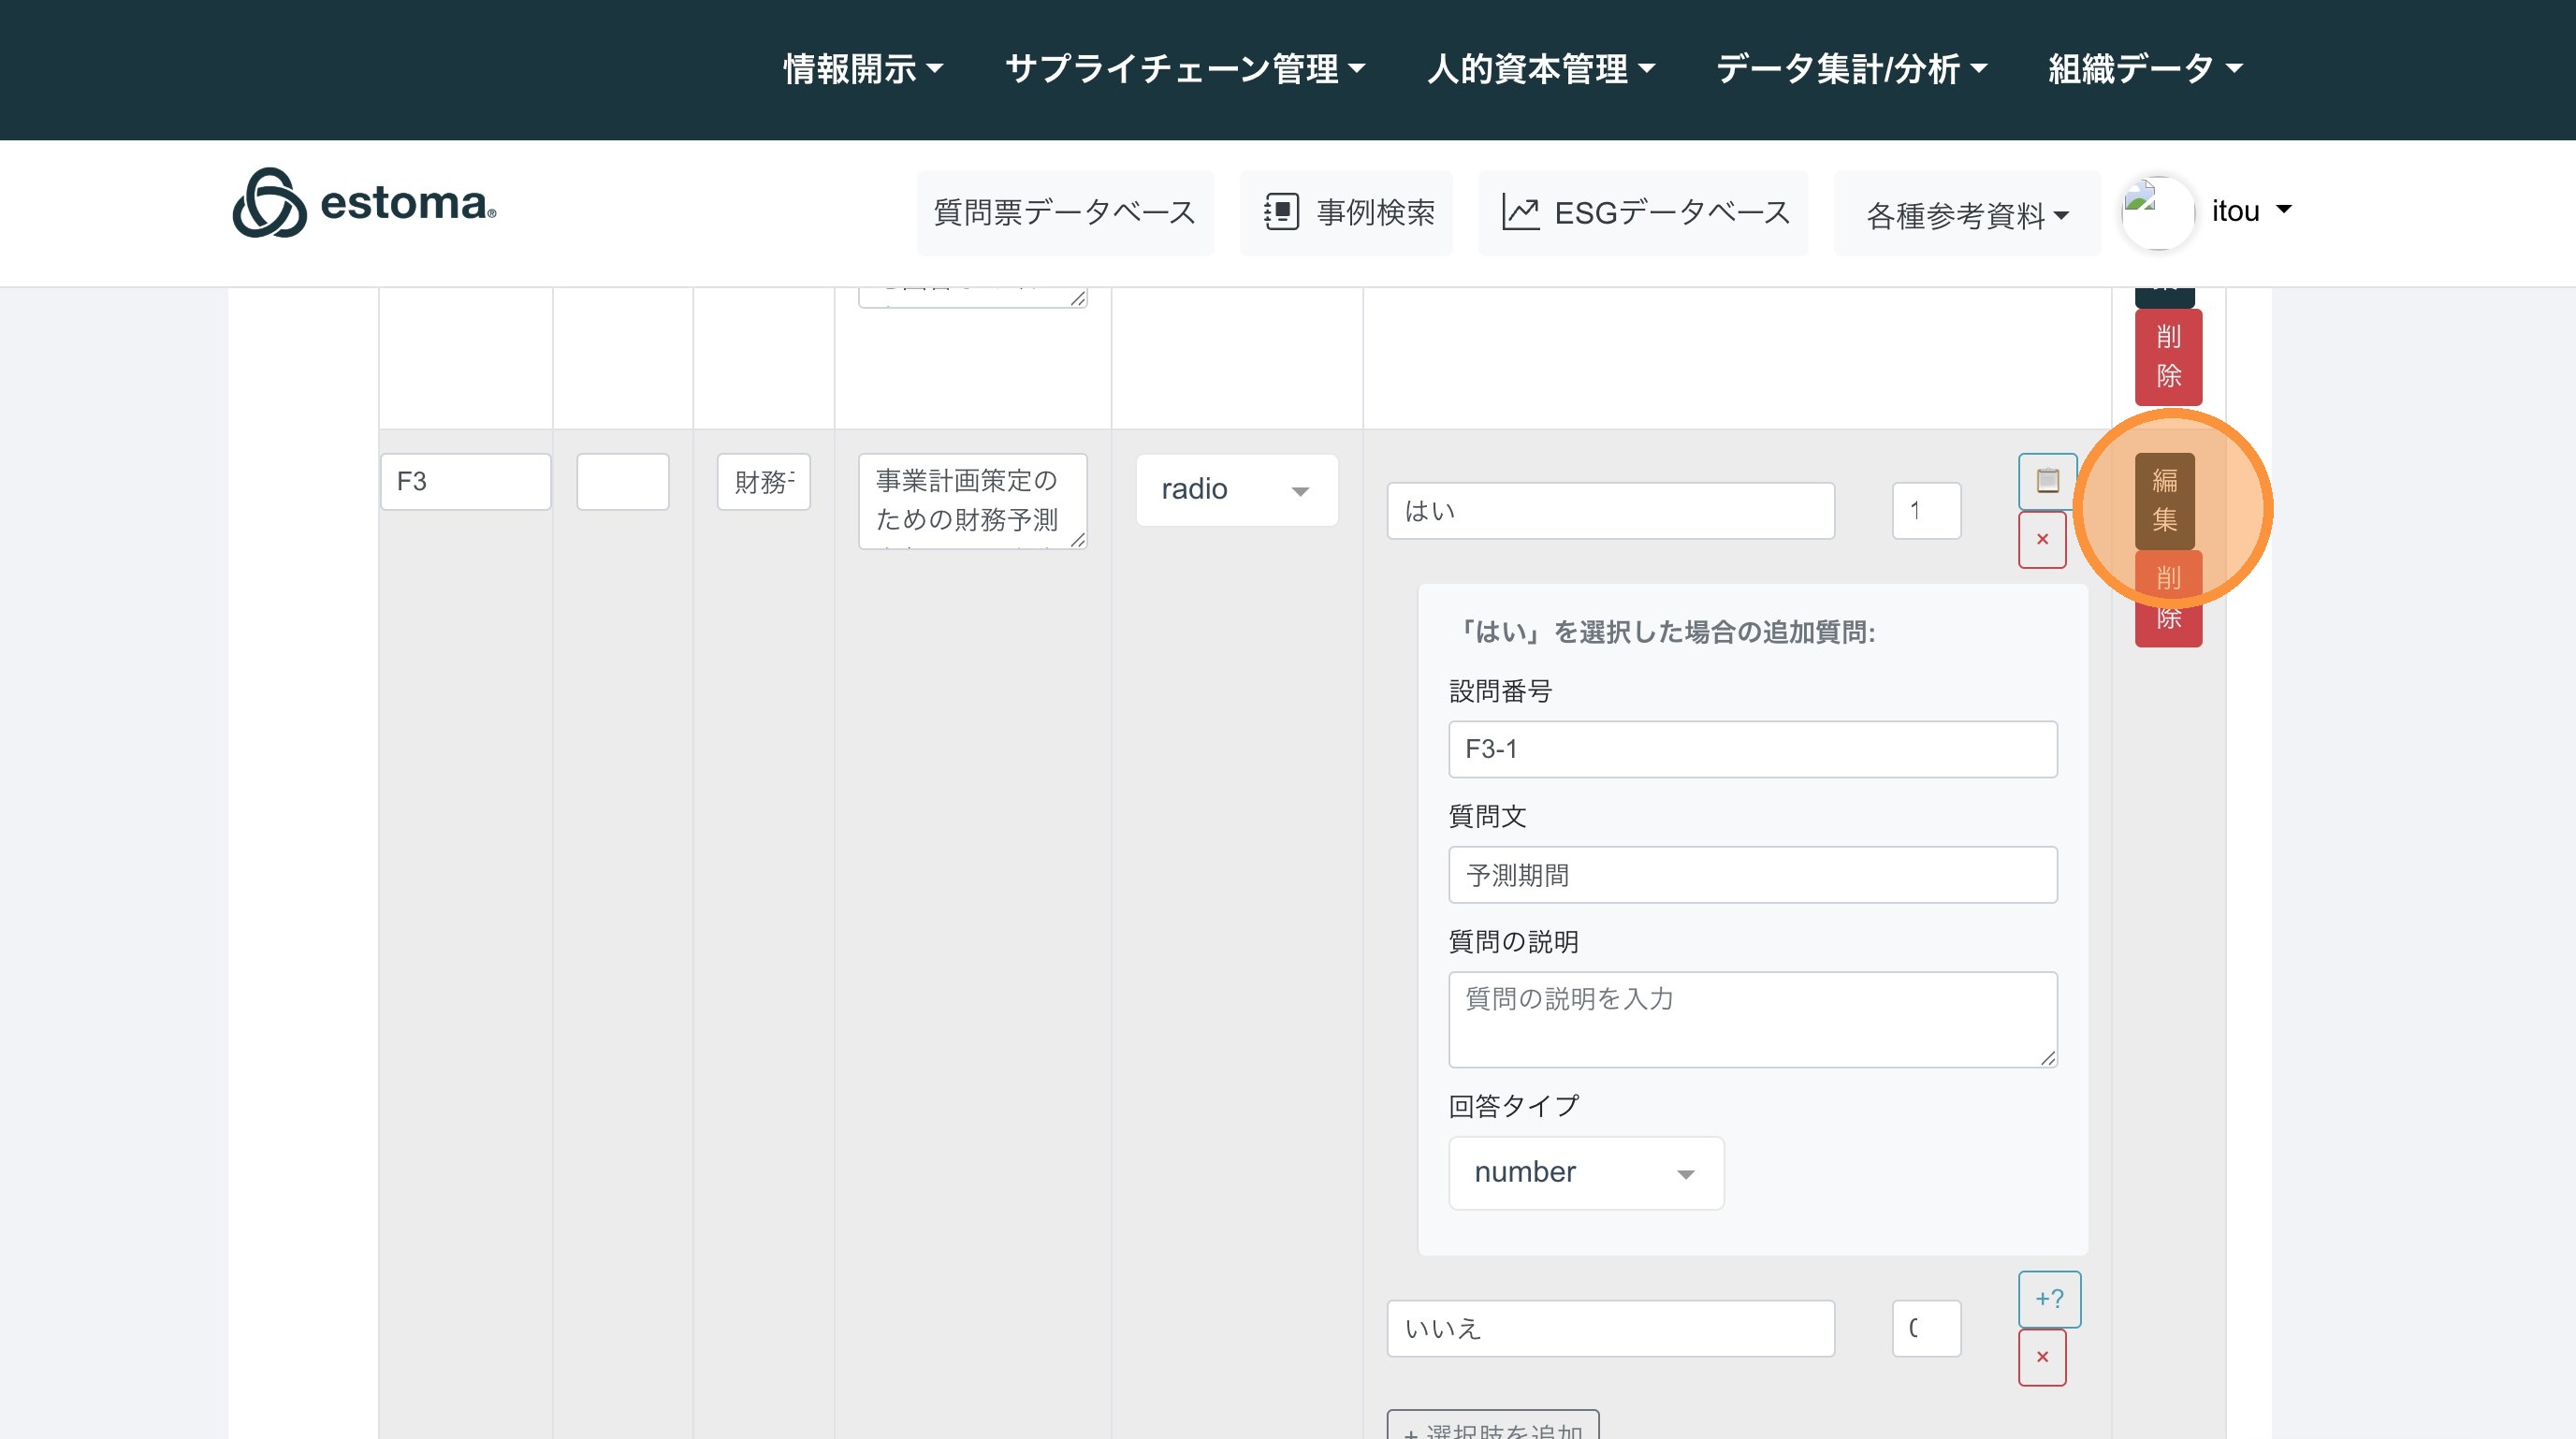Image resolution: width=2576 pixels, height=1439 pixels.
Task: Click the estoma logo
Action: (364, 203)
